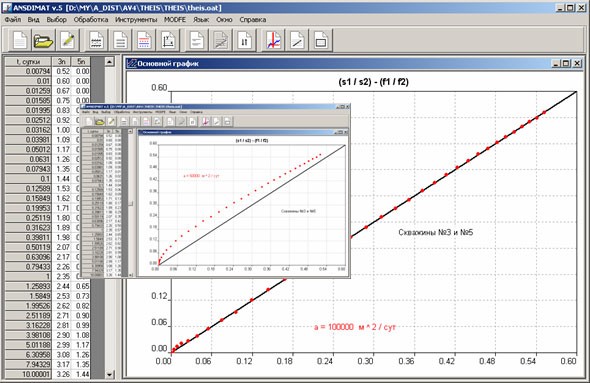Open the Файл menu

(x=13, y=20)
